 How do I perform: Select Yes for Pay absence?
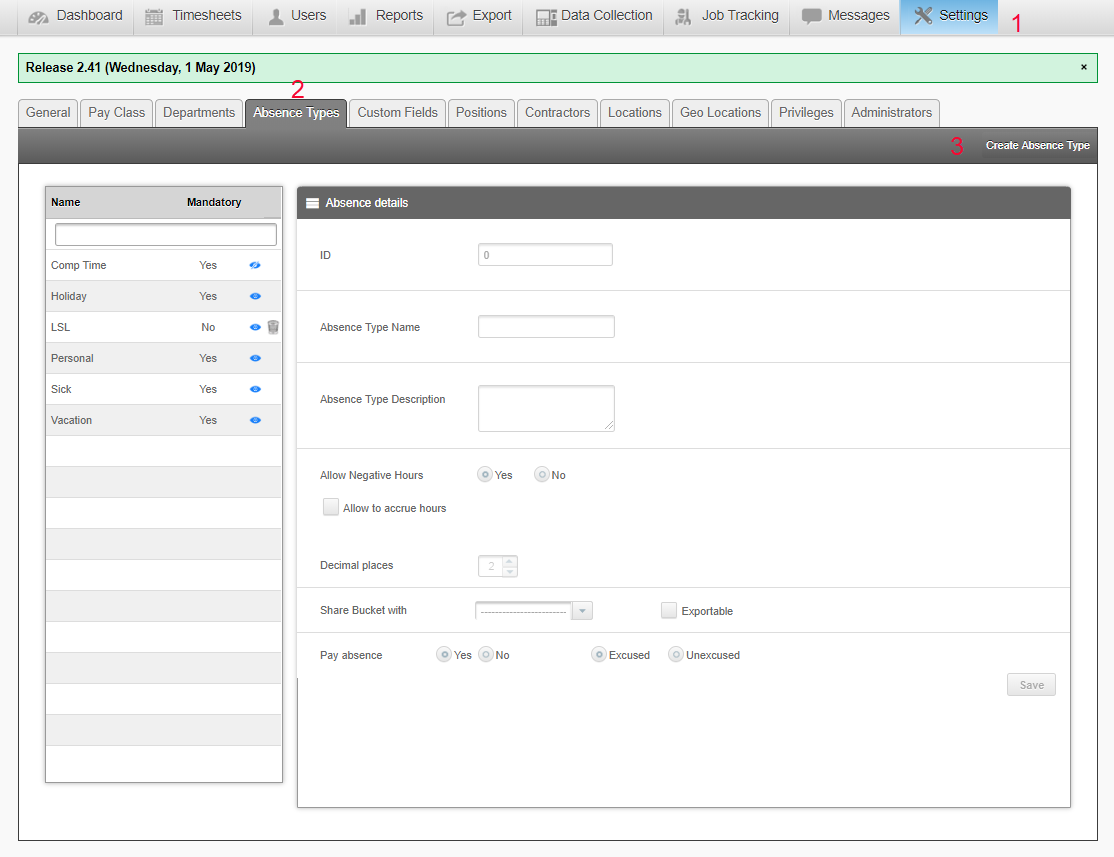click(444, 654)
